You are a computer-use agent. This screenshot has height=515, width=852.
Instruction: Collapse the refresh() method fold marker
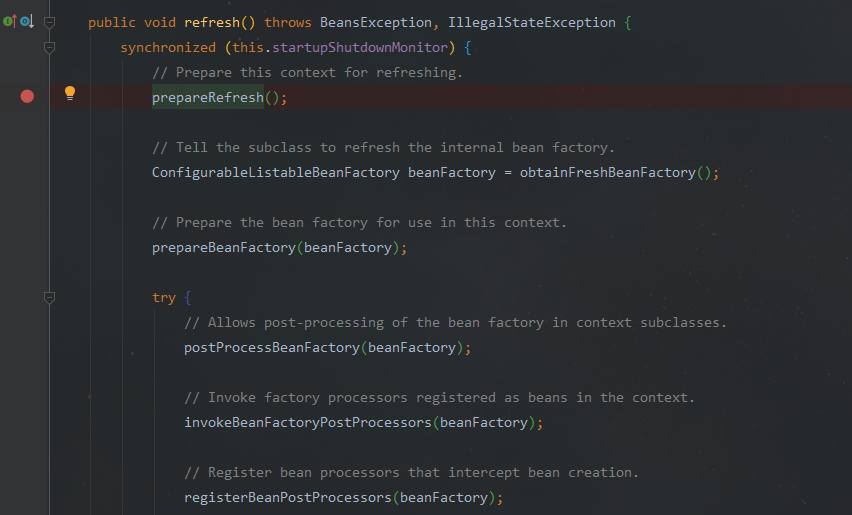[49, 22]
